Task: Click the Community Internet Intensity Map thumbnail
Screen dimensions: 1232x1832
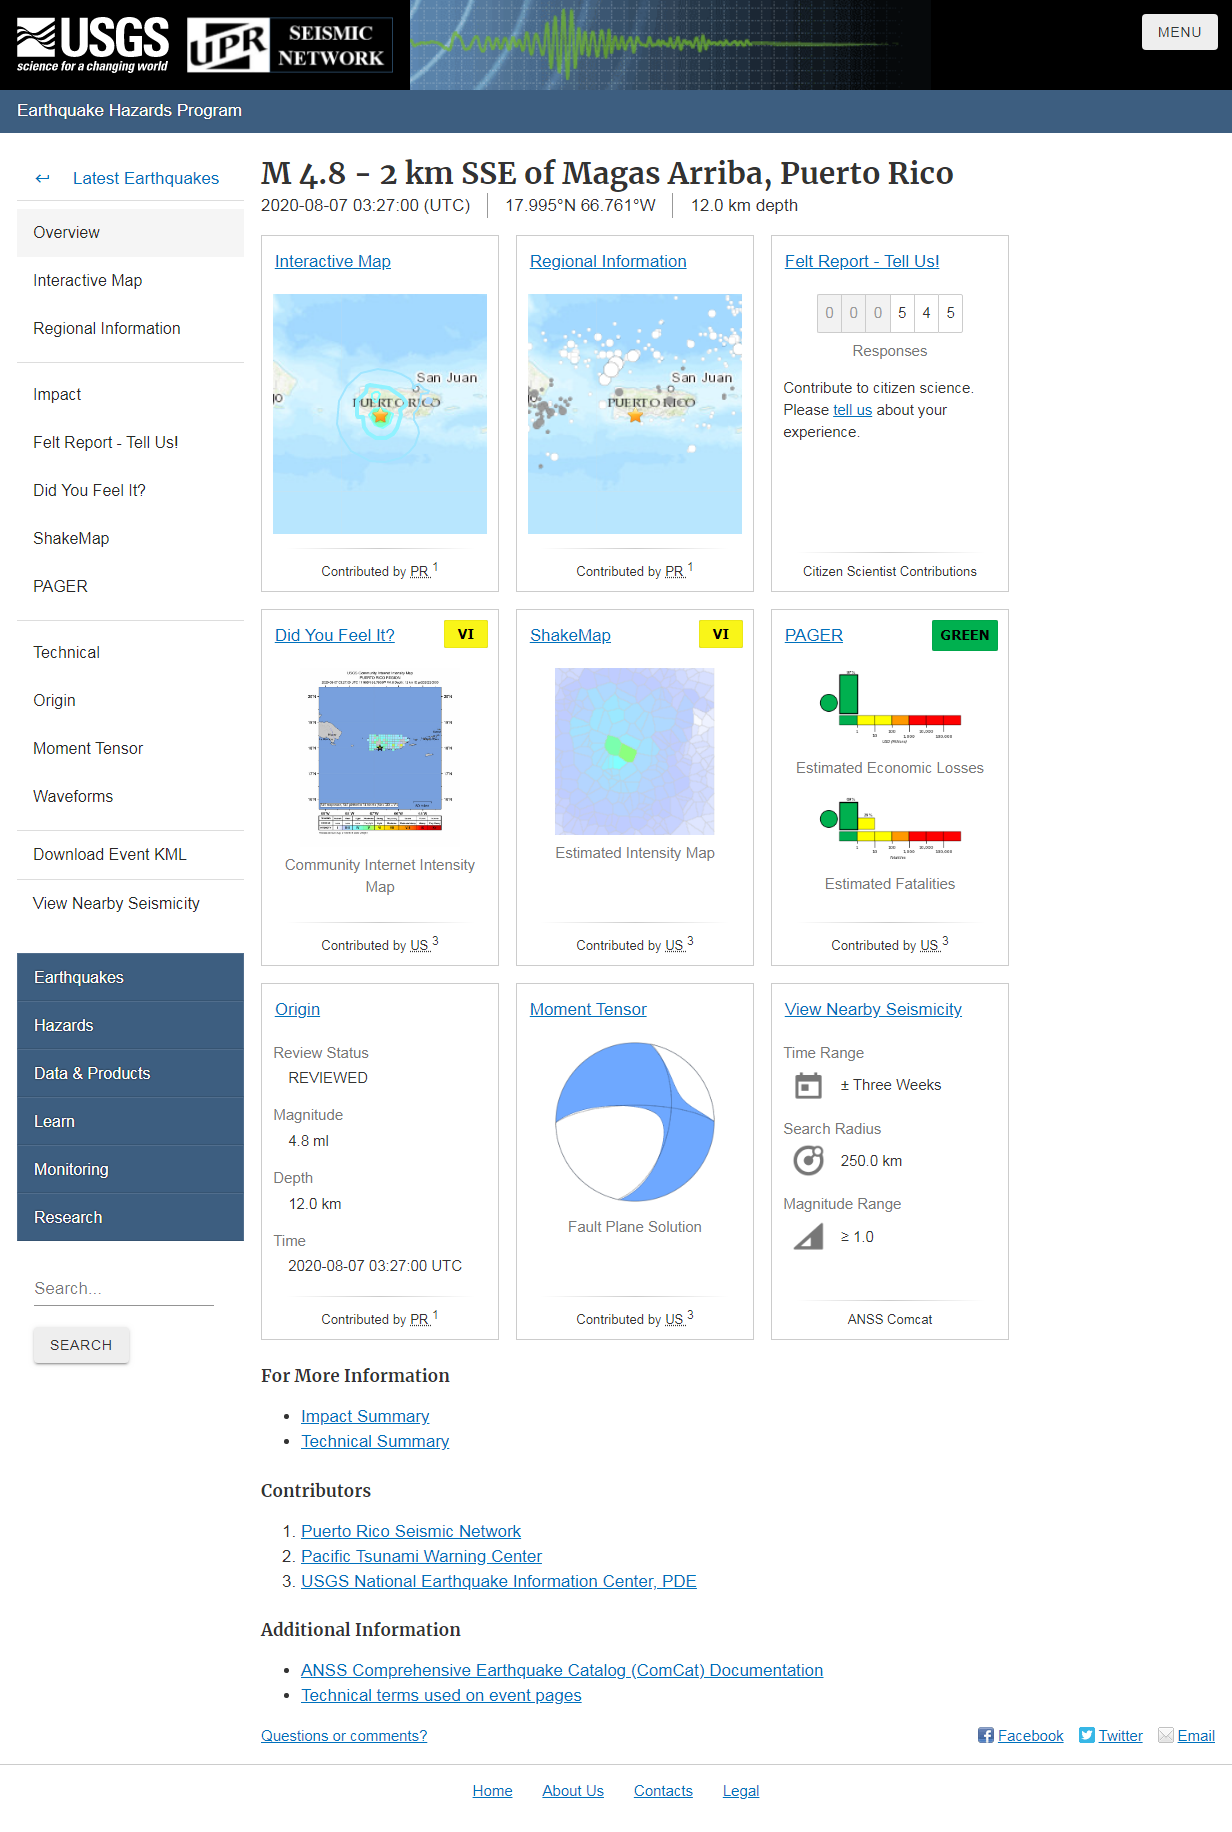Action: point(380,751)
